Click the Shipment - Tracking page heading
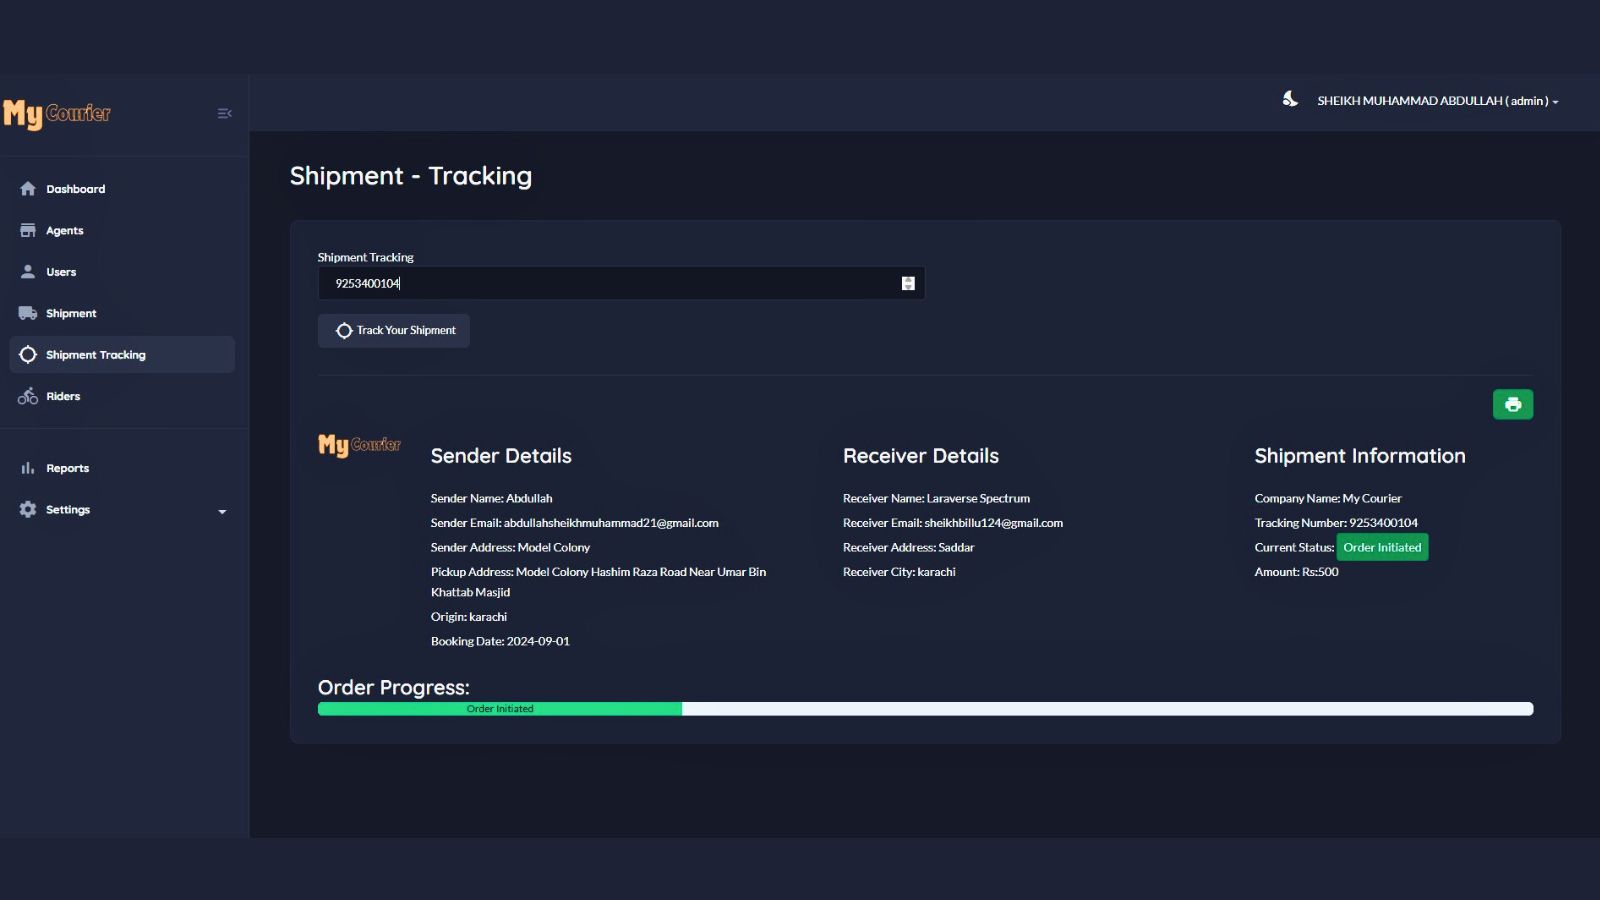The height and width of the screenshot is (900, 1600). click(x=411, y=176)
